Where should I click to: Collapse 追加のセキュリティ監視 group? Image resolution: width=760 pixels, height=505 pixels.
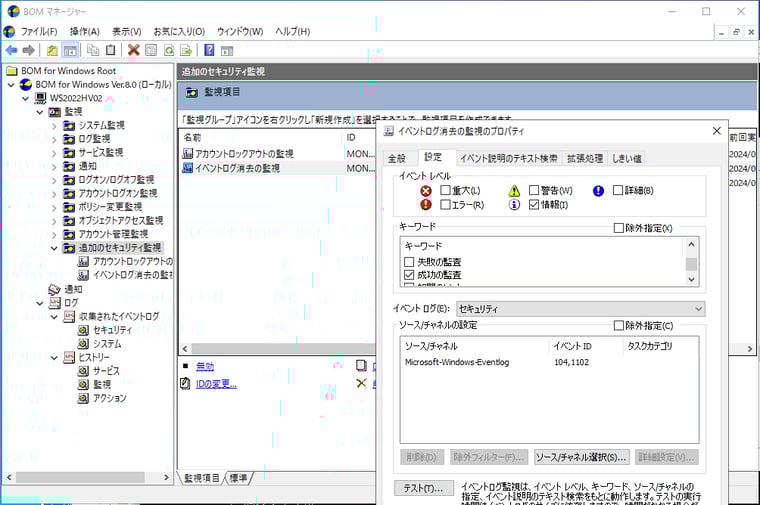(x=54, y=248)
